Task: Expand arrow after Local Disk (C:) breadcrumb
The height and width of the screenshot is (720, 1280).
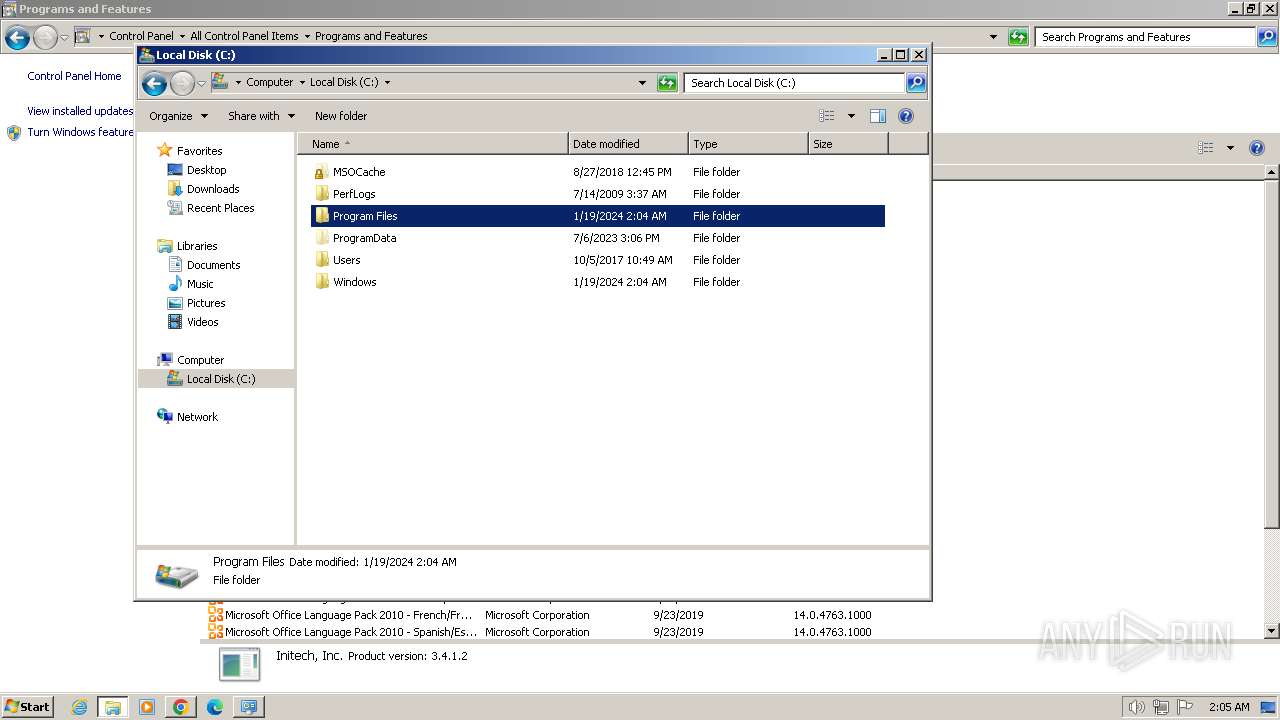Action: coord(388,83)
